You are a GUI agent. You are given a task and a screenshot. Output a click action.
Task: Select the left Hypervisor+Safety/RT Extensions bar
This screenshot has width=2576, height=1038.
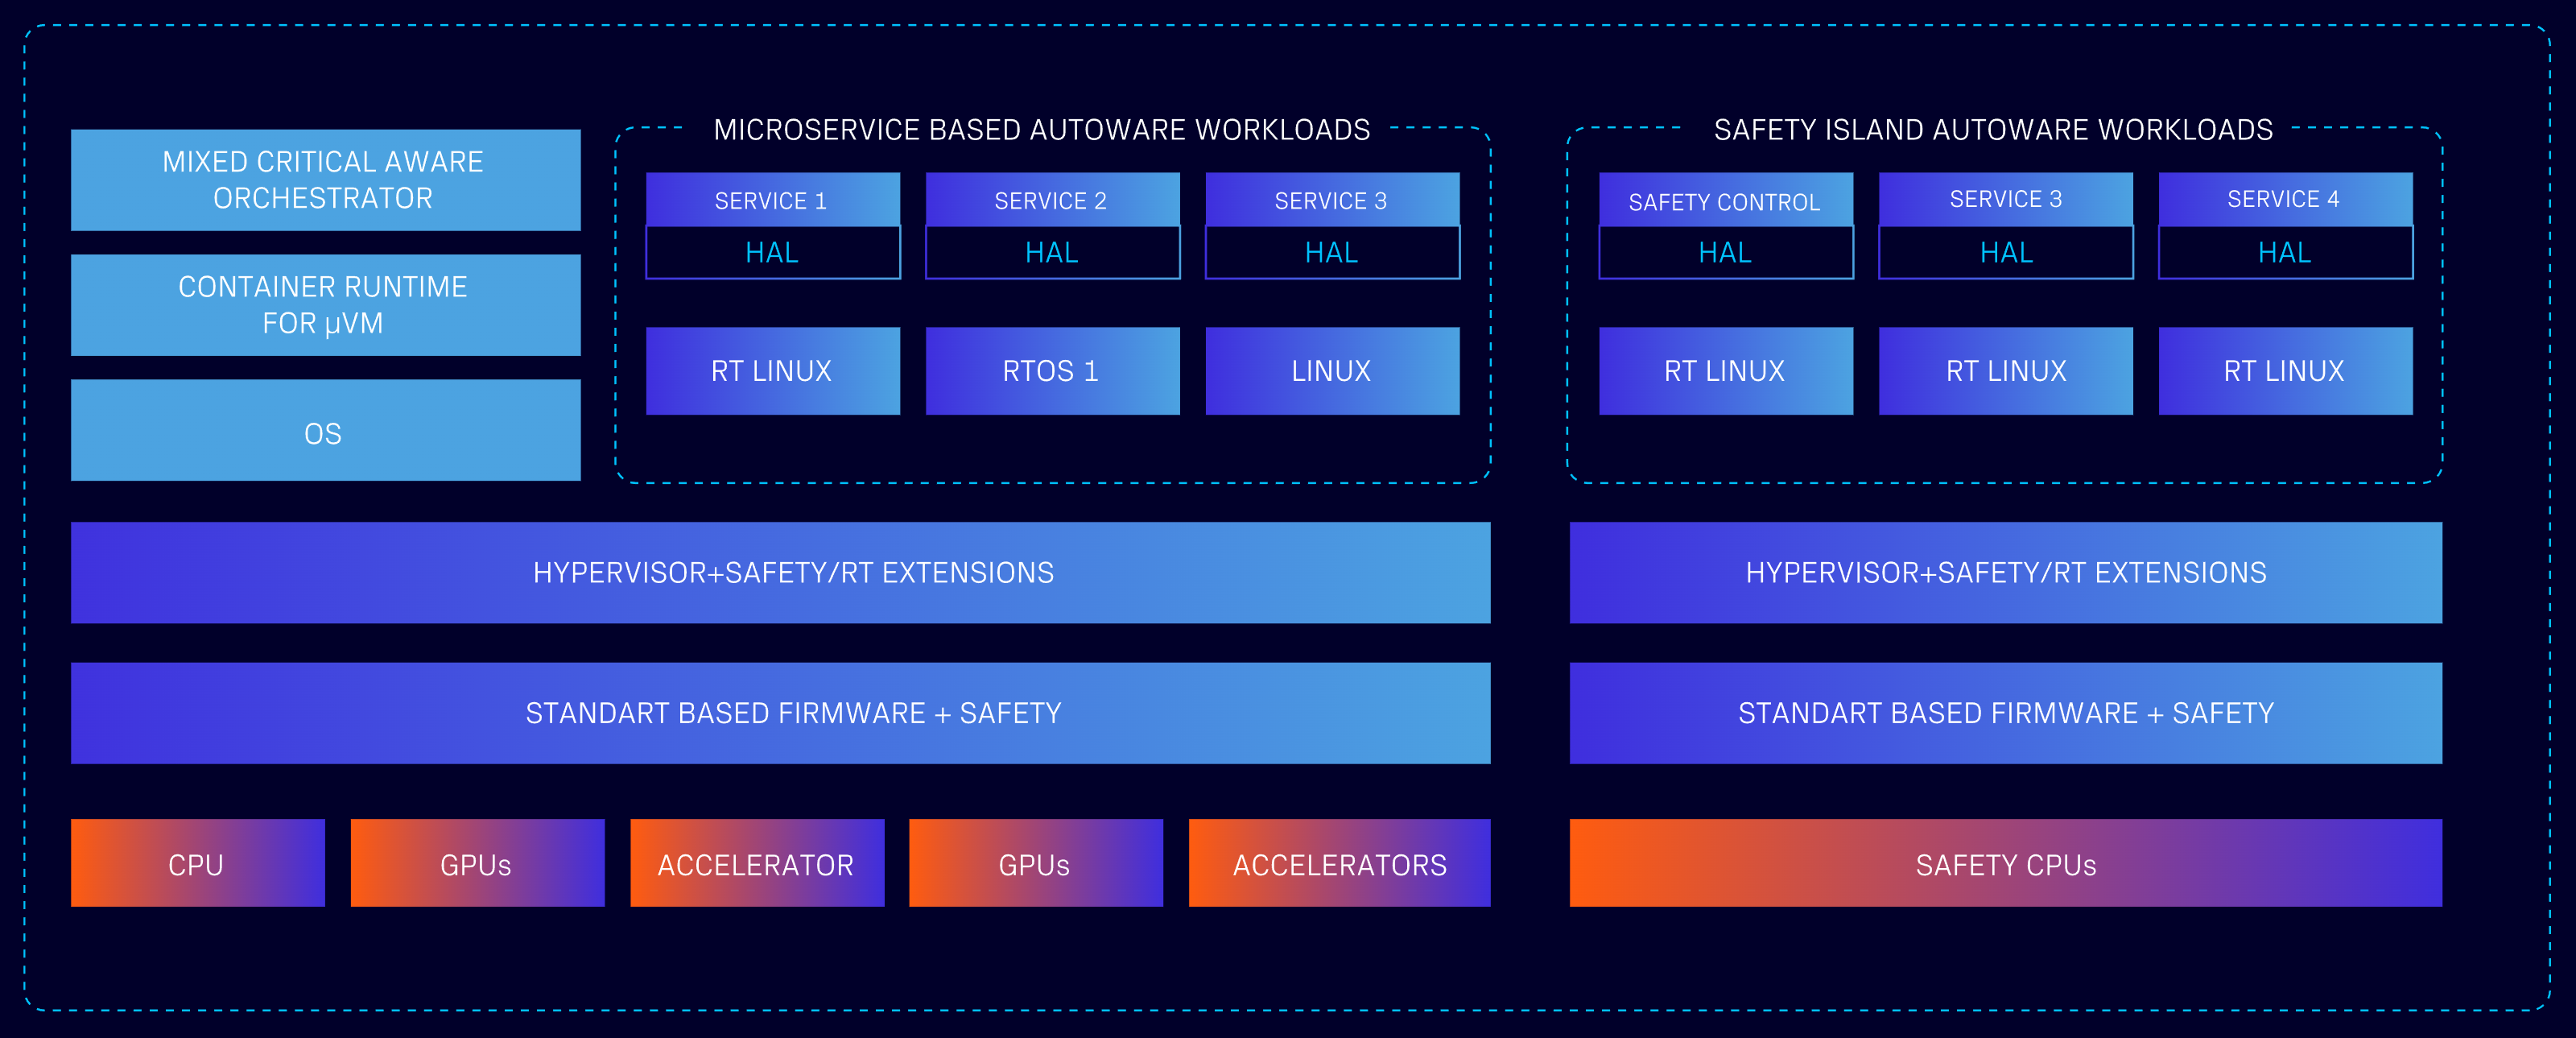pyautogui.click(x=781, y=573)
